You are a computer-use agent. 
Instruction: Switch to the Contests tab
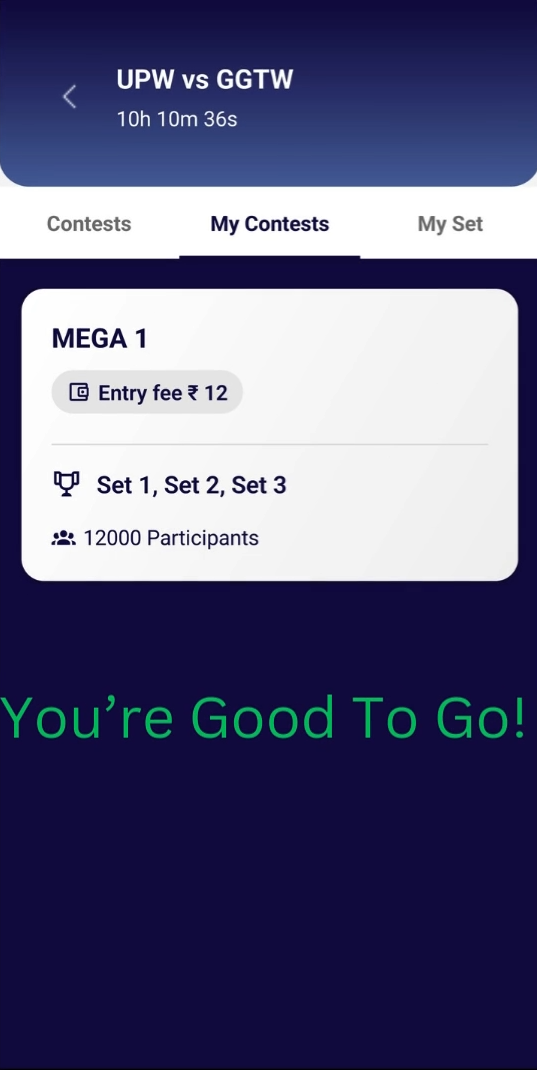(89, 224)
